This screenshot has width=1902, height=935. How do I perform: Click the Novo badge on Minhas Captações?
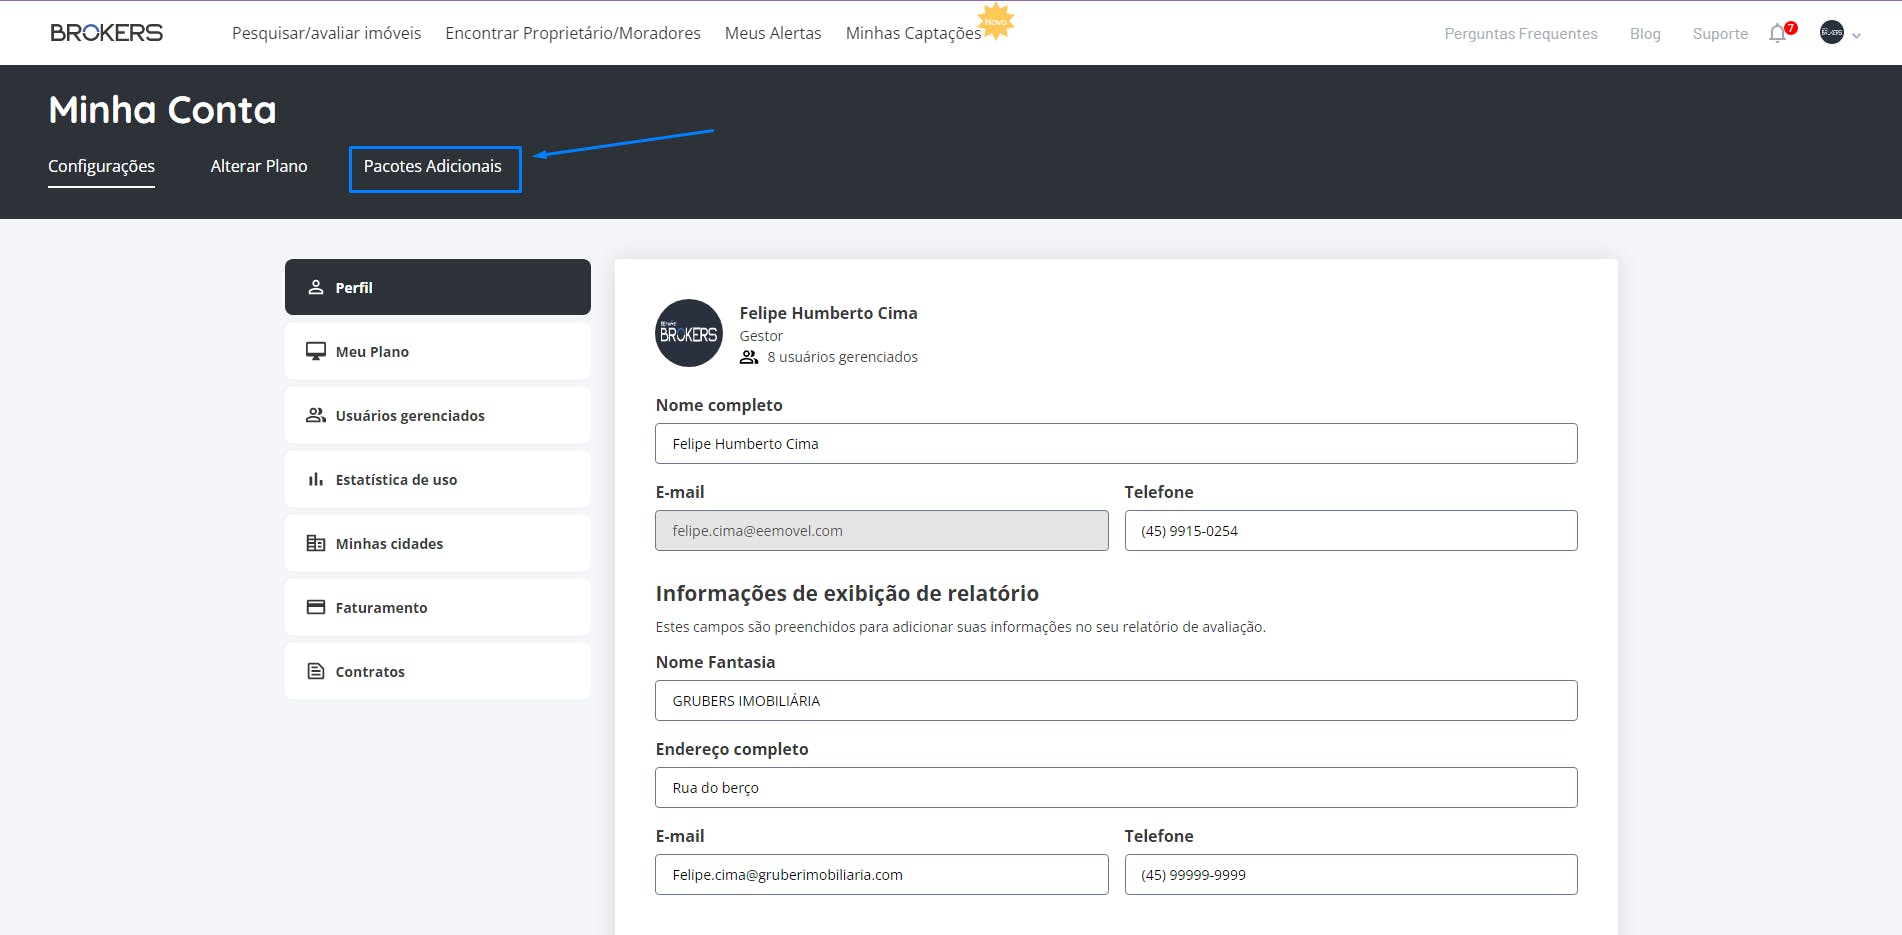coord(995,21)
